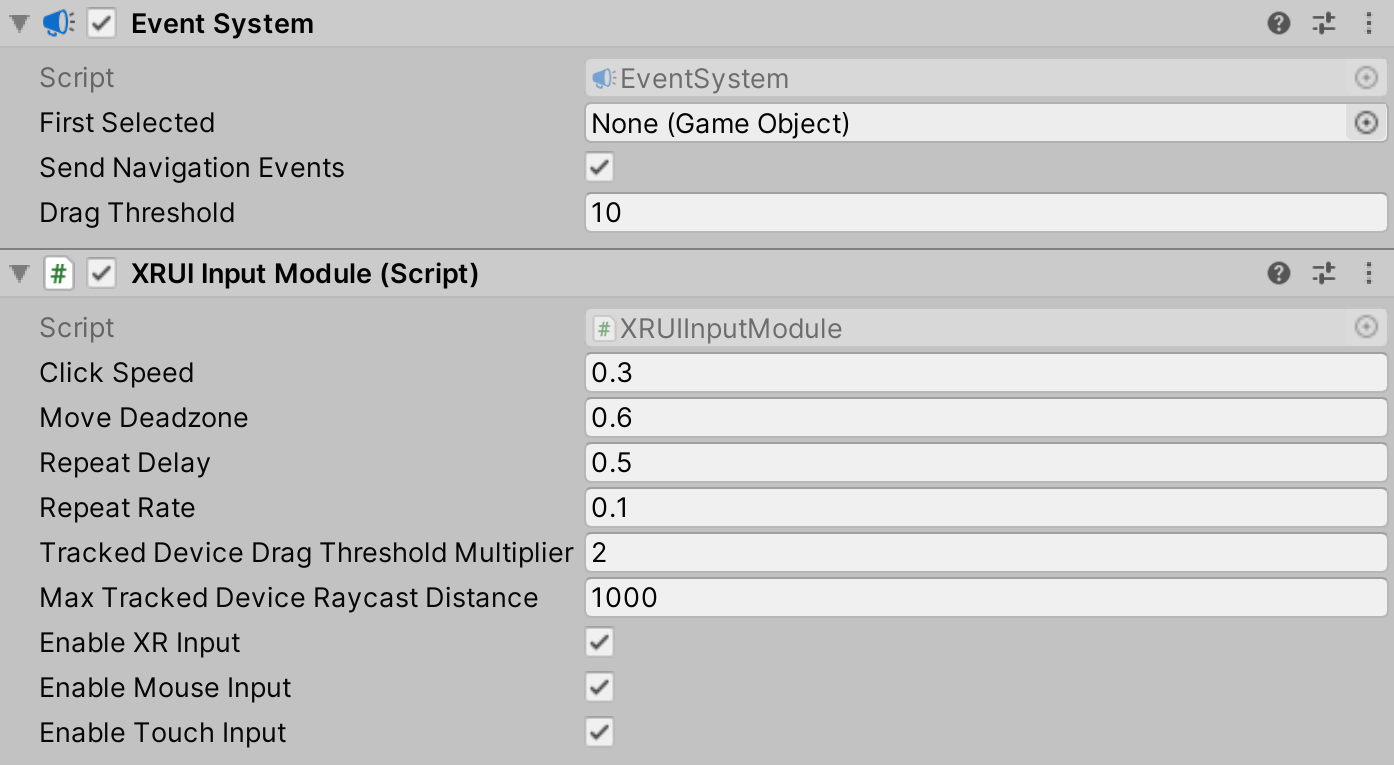Click the C# script icon on XRUI Input Module
Image resolution: width=1394 pixels, height=765 pixels.
click(x=60, y=273)
